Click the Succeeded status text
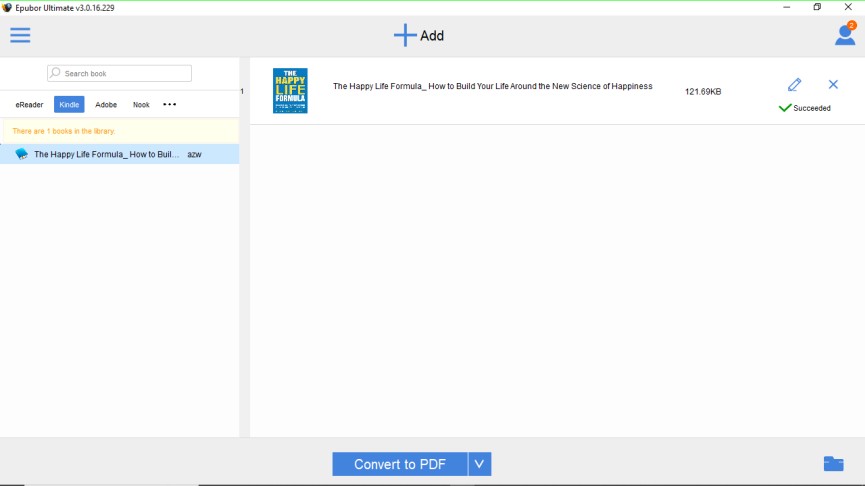 812,108
